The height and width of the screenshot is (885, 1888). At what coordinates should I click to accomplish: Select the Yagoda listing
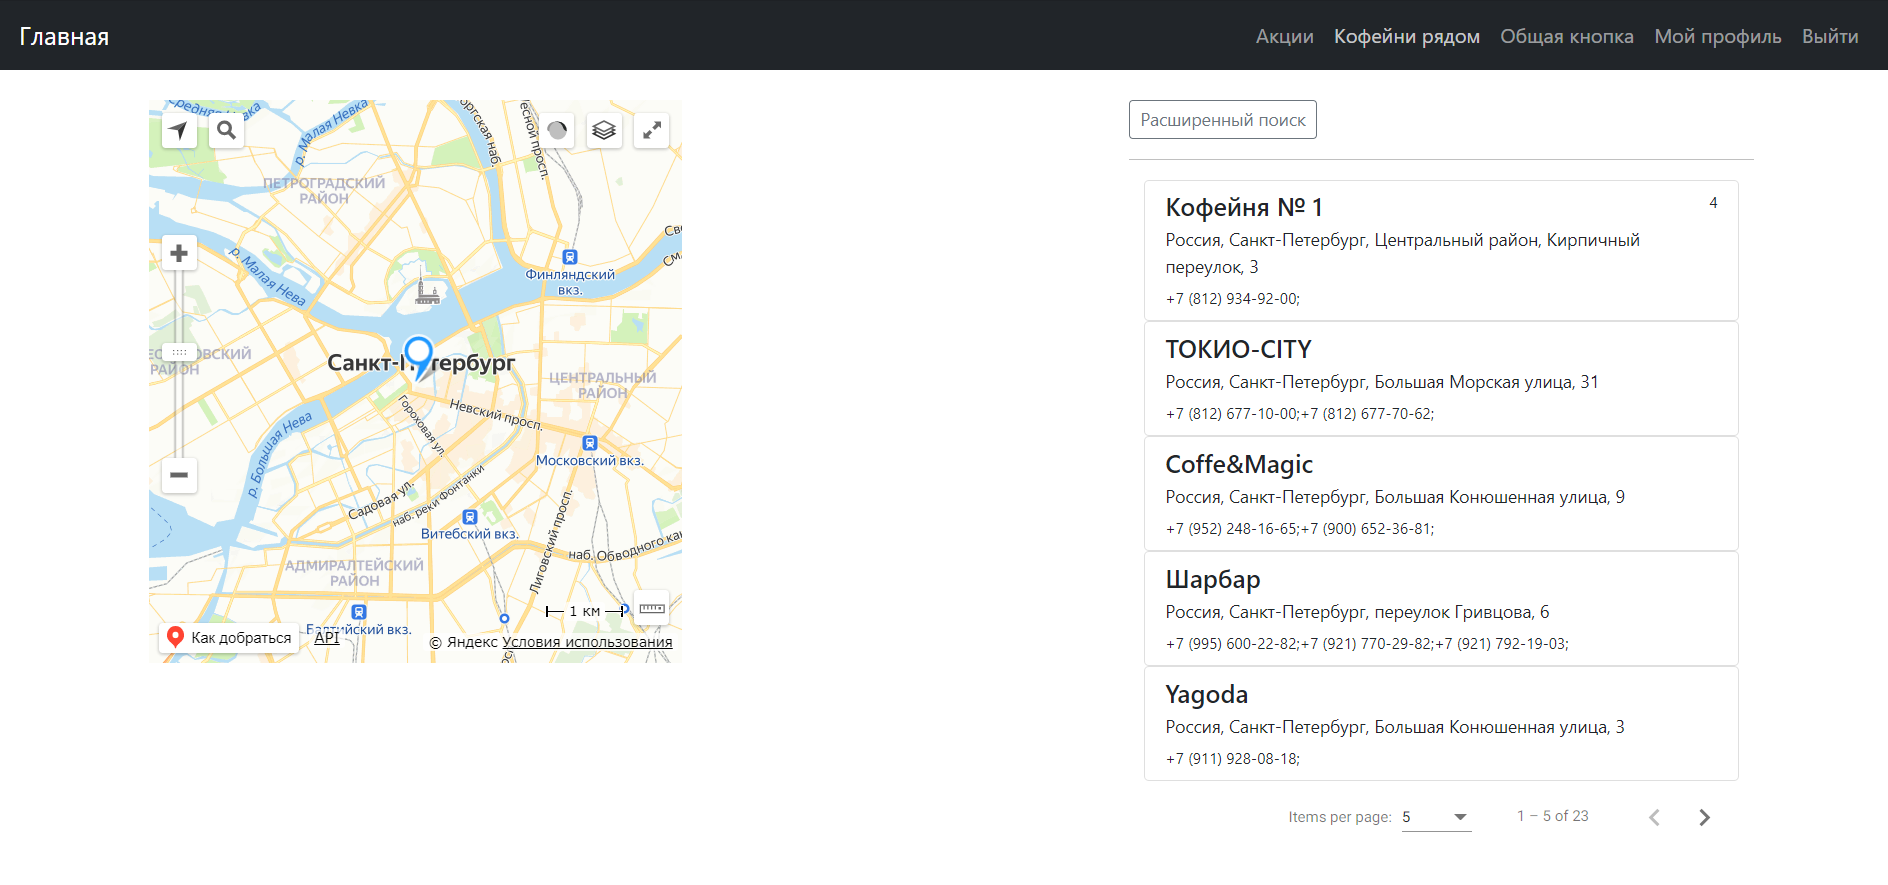coord(1441,723)
